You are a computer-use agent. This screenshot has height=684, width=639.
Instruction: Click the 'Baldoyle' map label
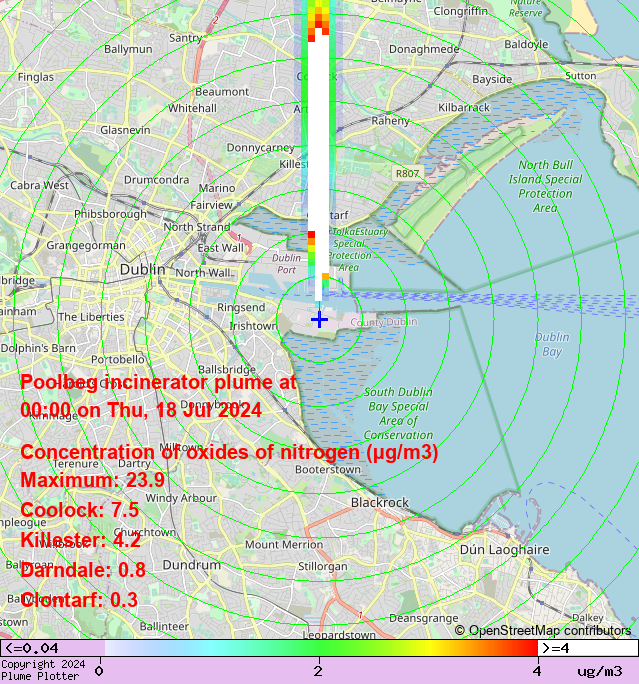(526, 44)
